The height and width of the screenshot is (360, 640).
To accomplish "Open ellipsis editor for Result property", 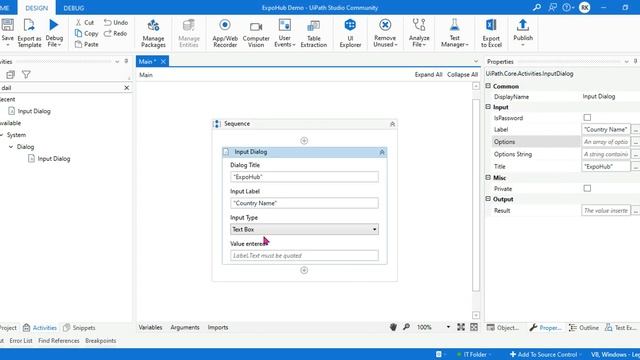I will [x=636, y=211].
